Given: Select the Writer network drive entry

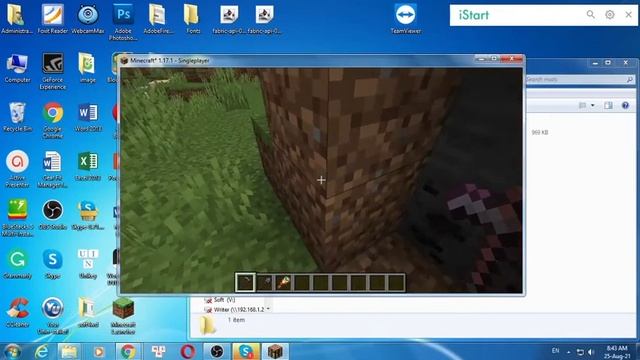Looking at the screenshot, I should tap(234, 309).
